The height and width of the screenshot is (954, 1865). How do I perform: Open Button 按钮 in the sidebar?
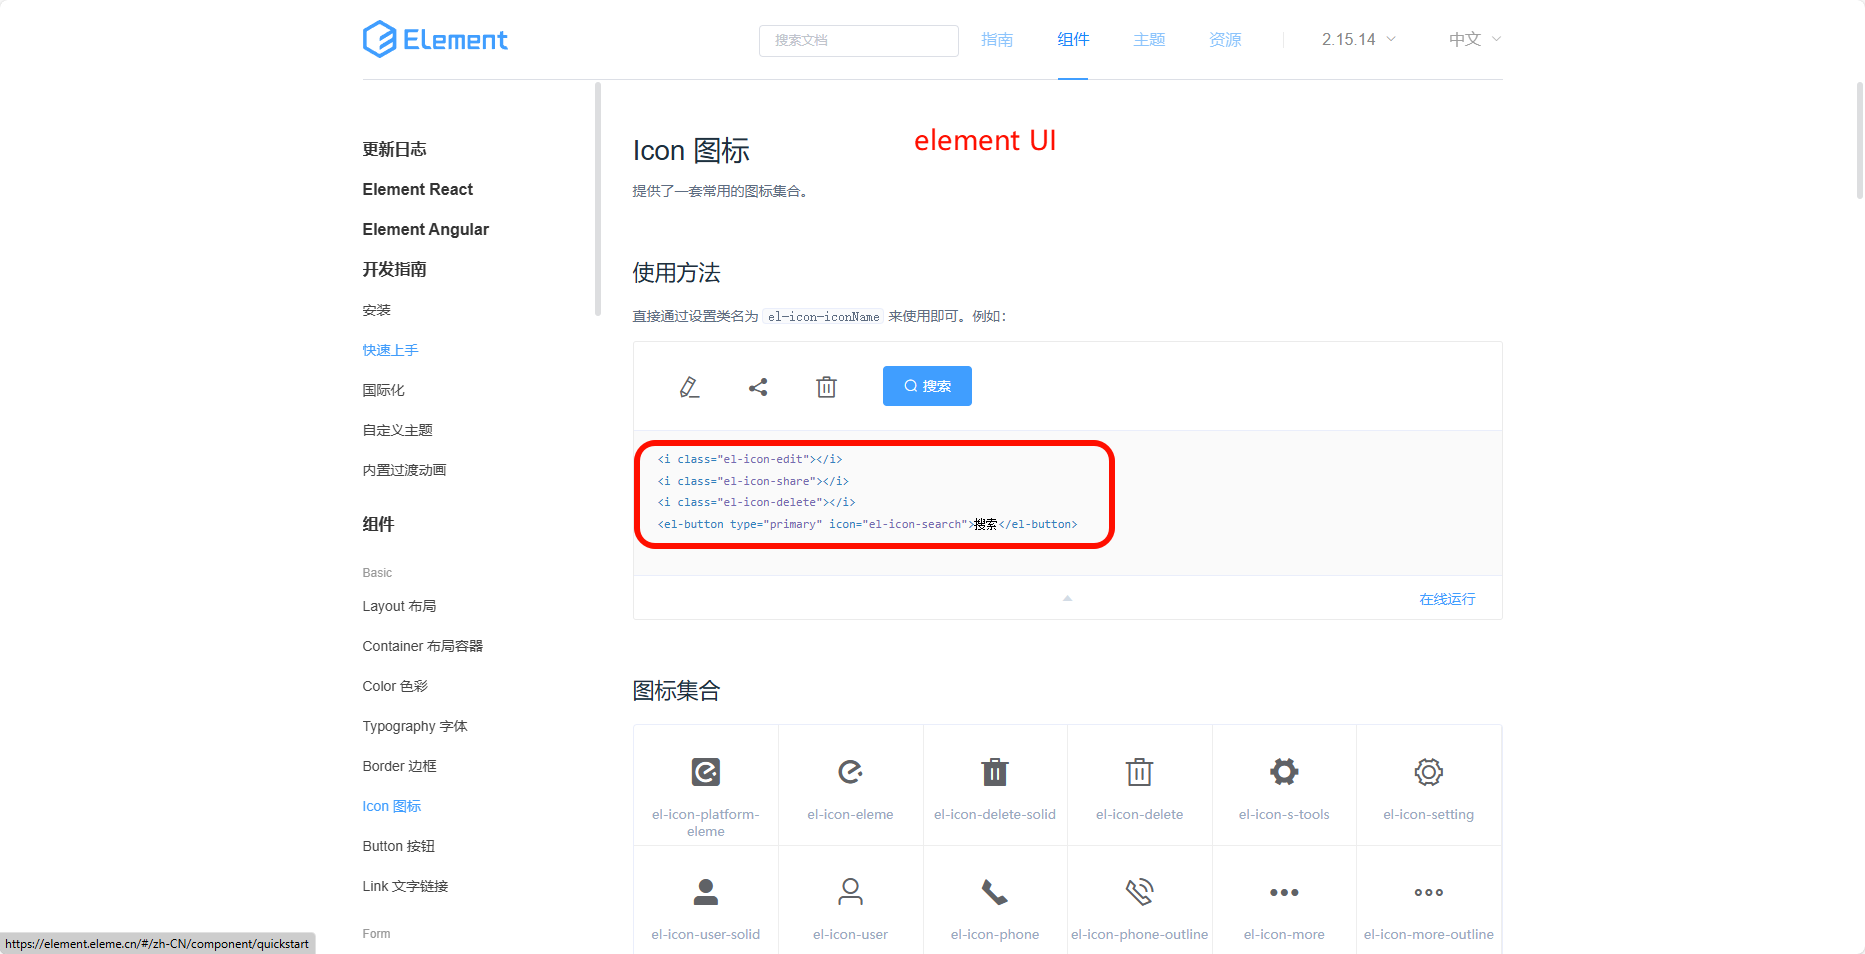399,846
